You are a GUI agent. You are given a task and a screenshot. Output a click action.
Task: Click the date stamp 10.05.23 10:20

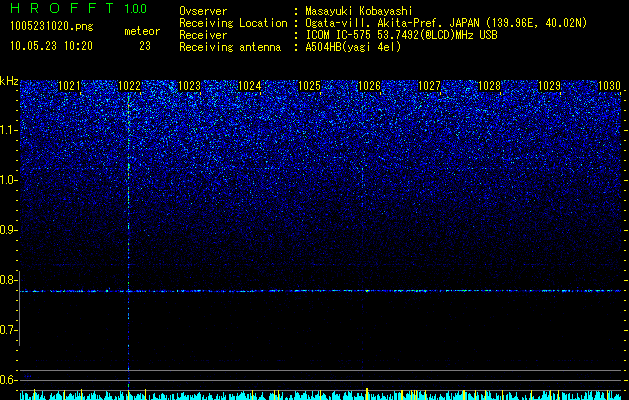click(x=51, y=46)
